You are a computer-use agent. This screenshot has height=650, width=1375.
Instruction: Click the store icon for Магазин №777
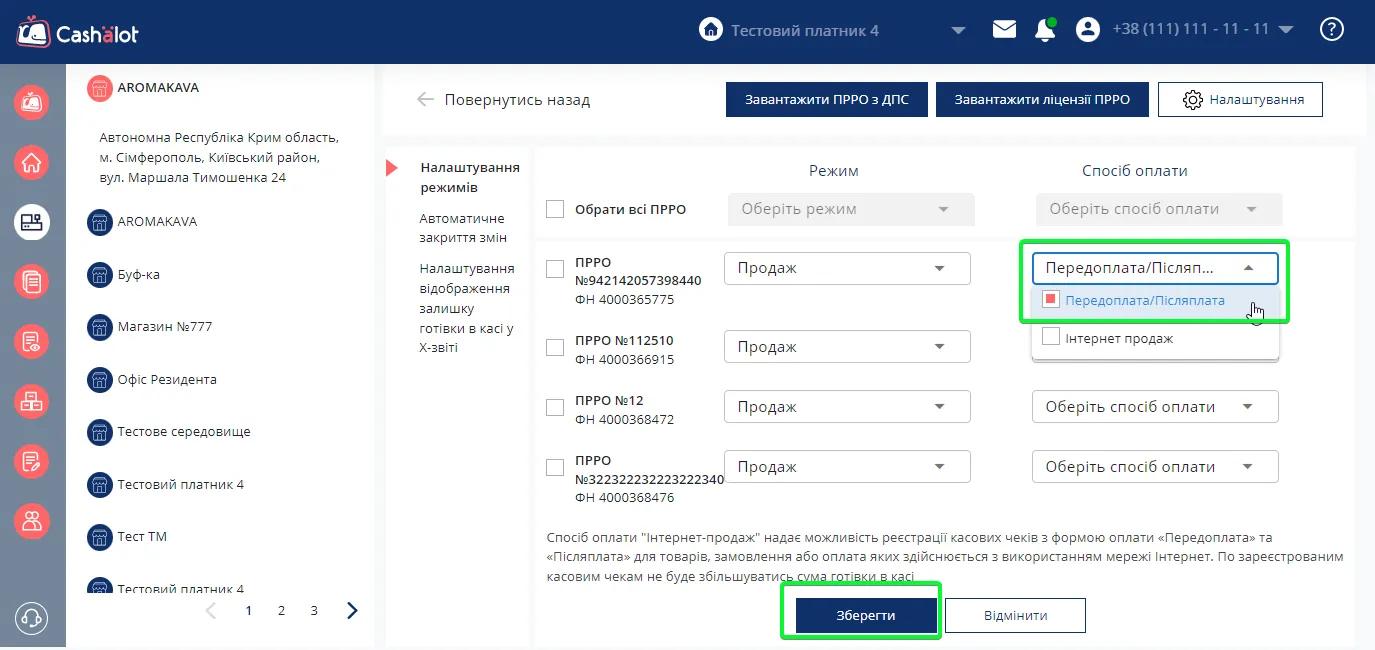coord(99,327)
